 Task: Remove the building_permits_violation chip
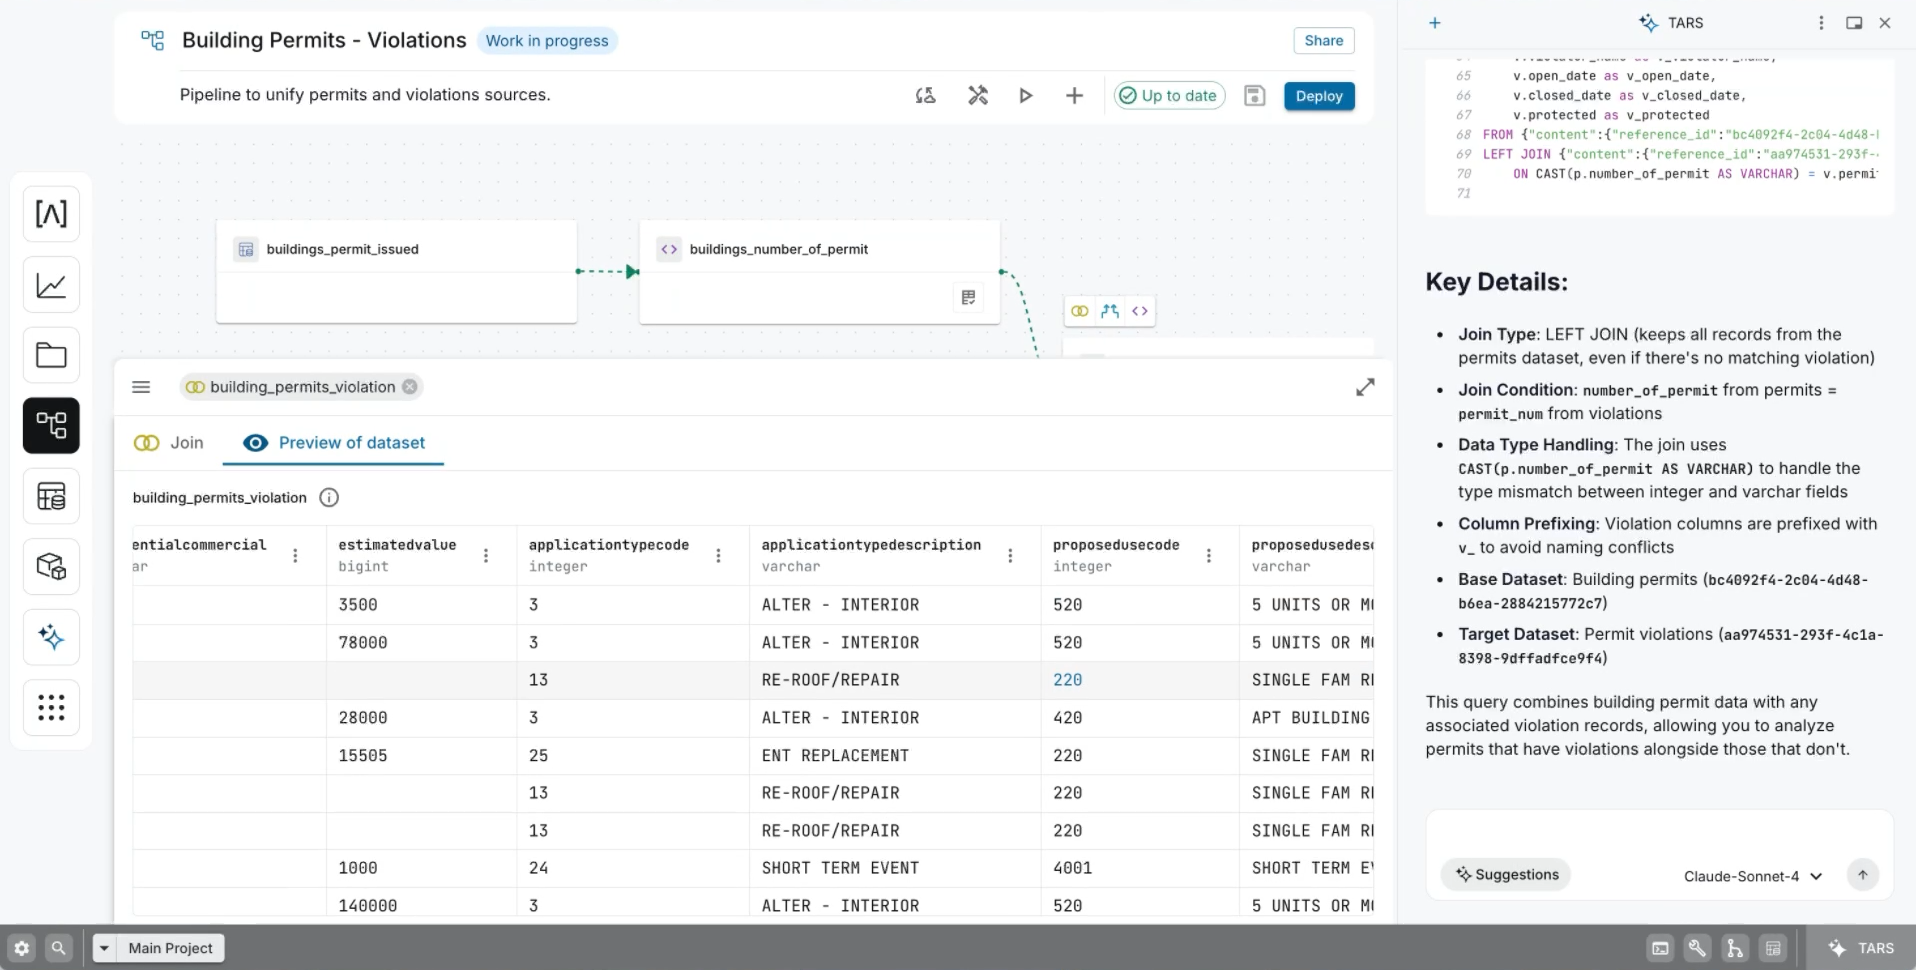(x=409, y=387)
